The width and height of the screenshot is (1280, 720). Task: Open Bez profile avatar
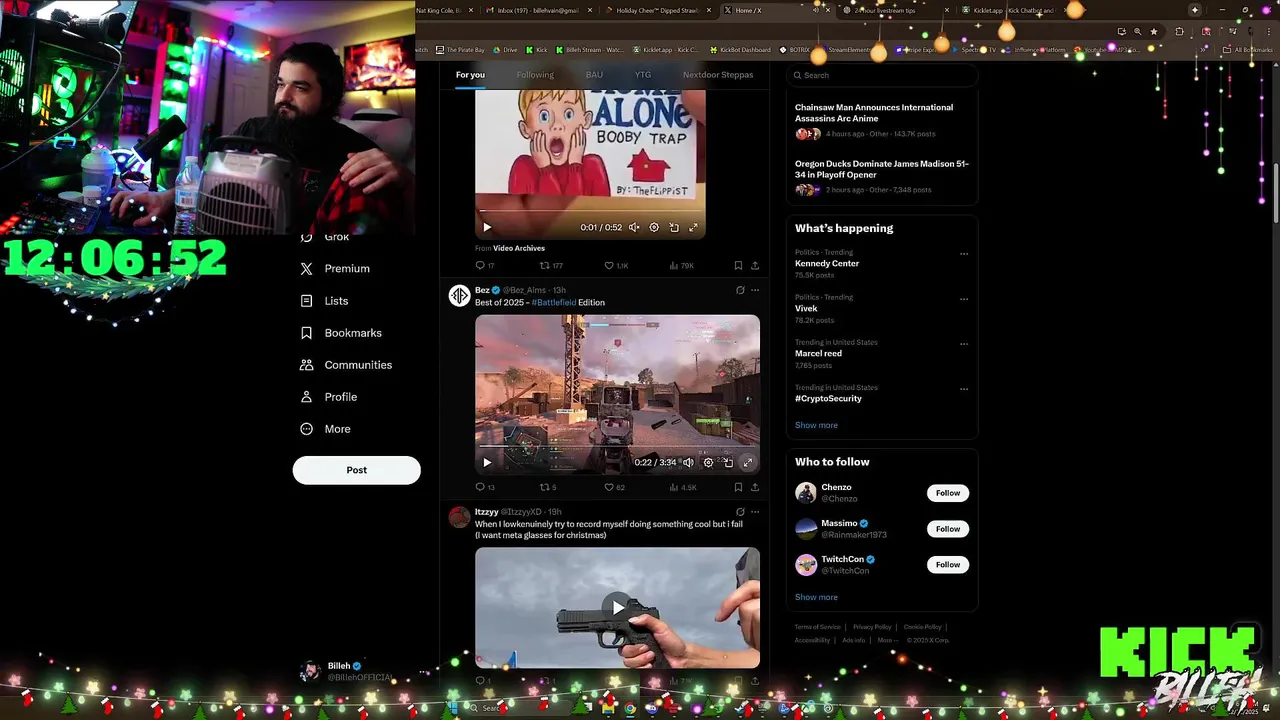459,295
